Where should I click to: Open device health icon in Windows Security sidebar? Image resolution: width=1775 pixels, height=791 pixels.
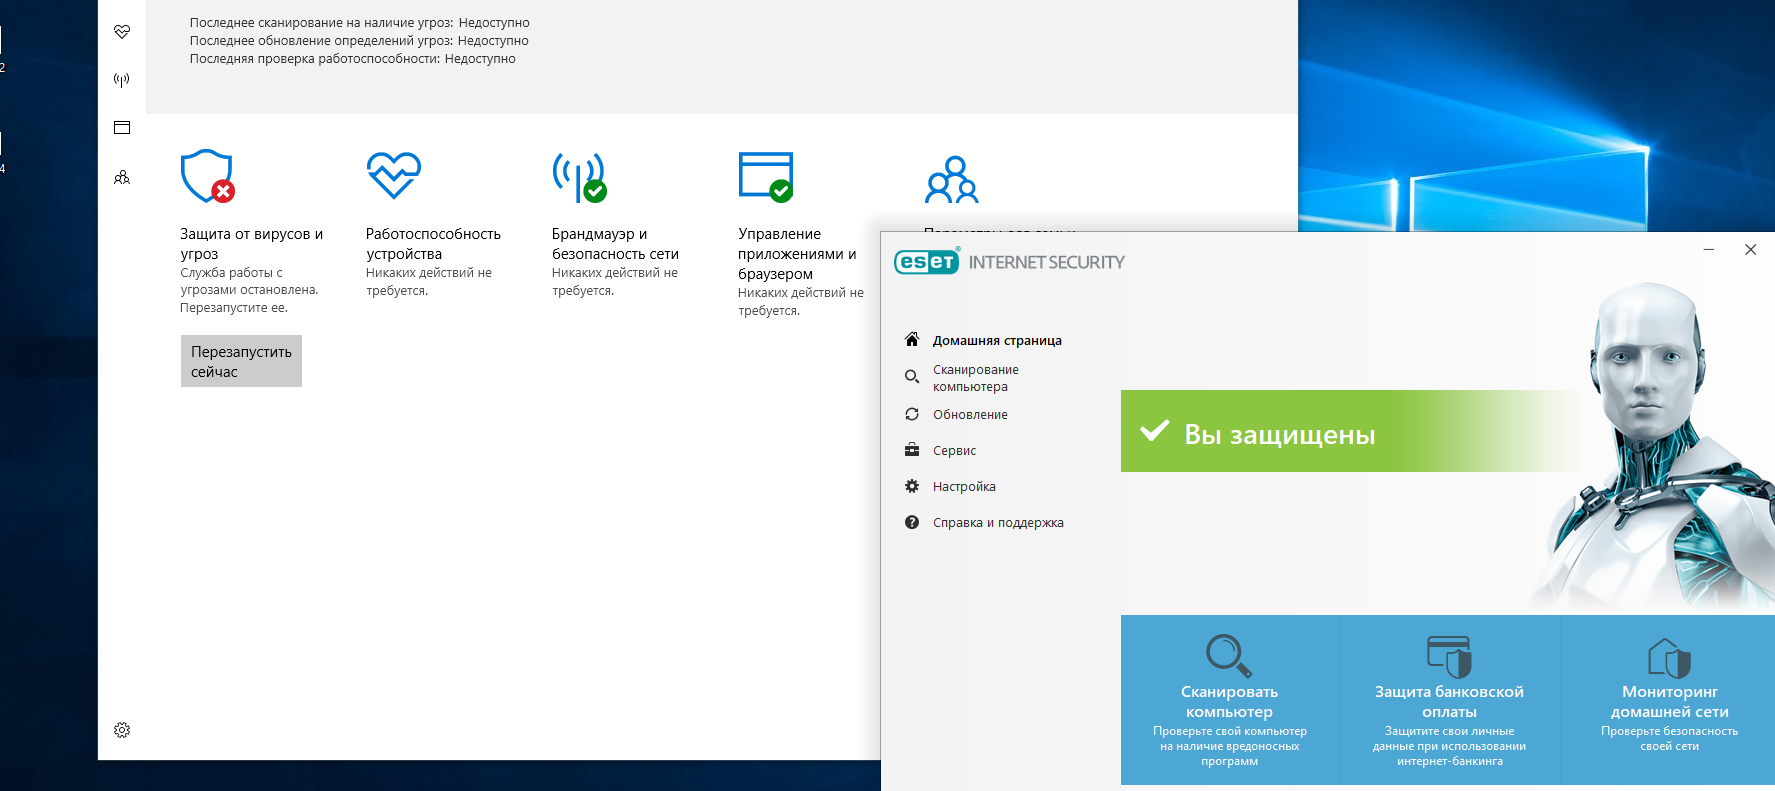[x=122, y=32]
